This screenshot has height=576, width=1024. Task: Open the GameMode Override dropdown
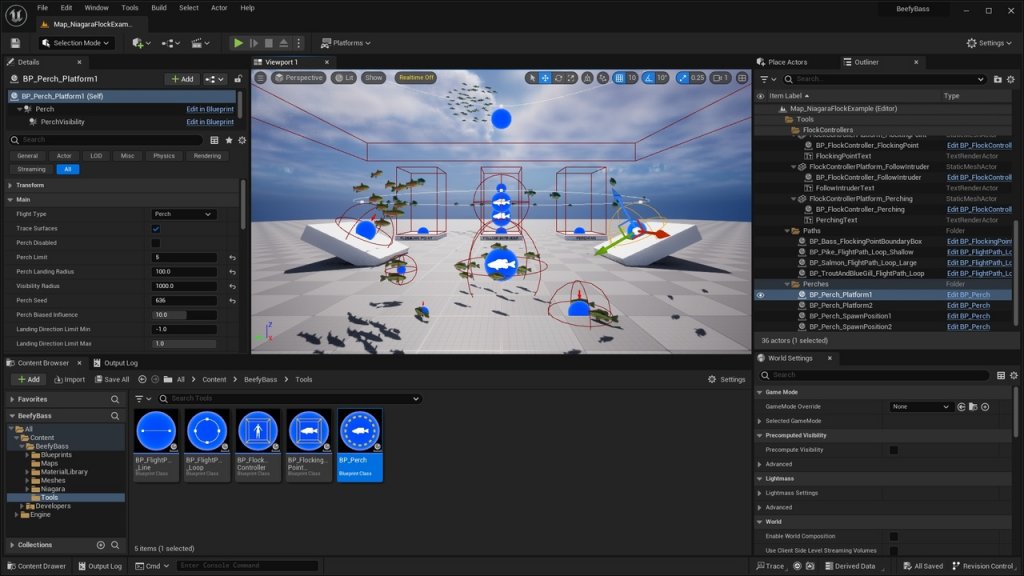click(x=920, y=407)
